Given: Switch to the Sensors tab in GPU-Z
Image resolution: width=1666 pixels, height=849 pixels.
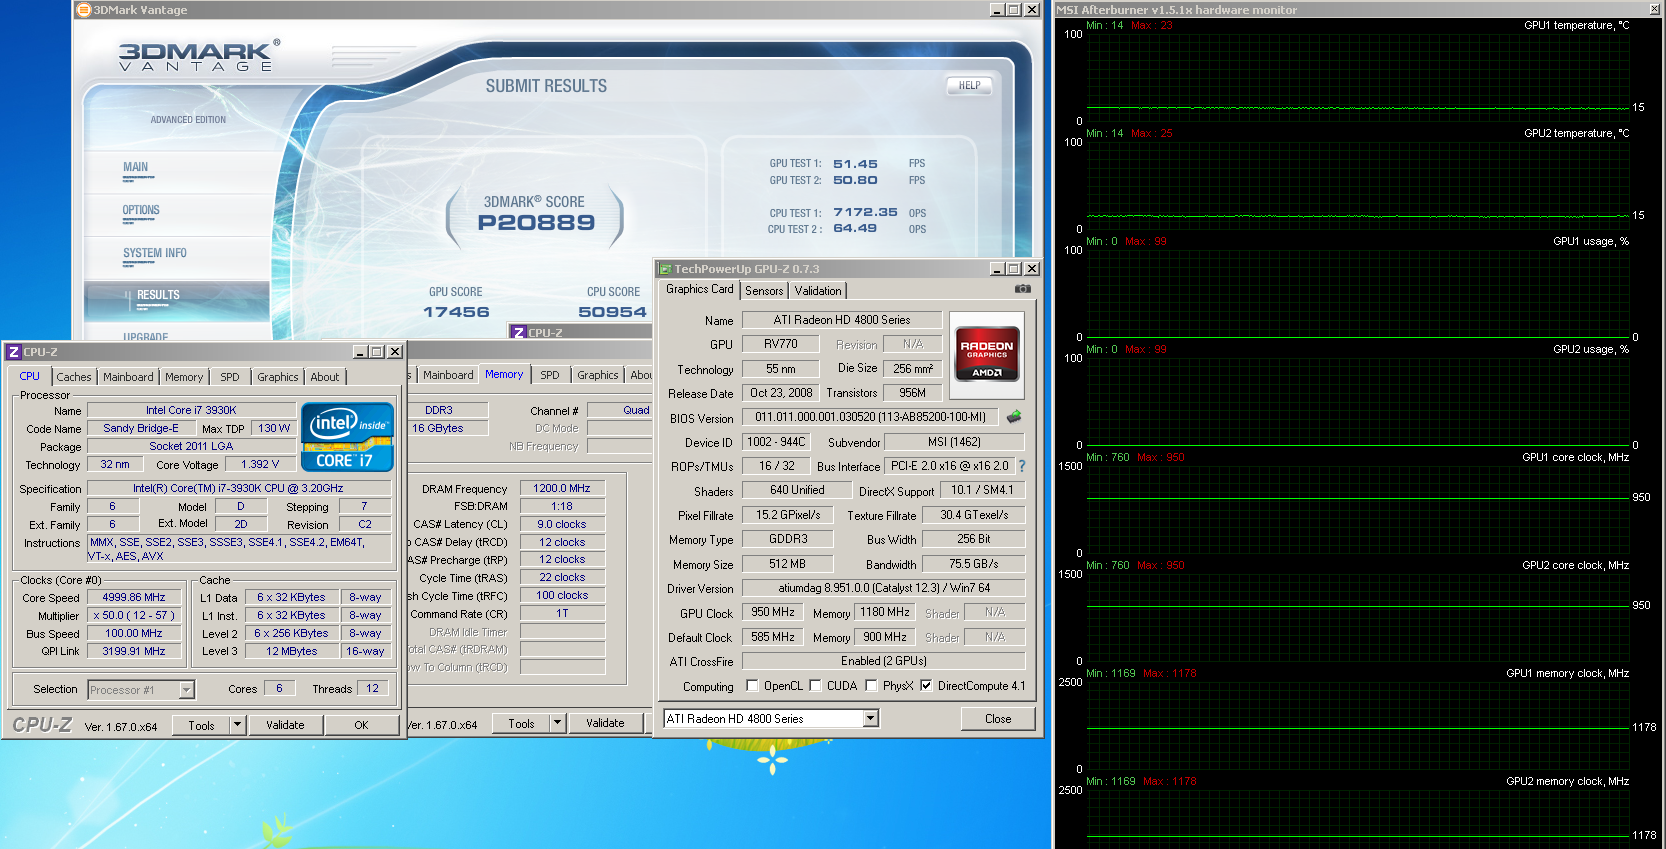Looking at the screenshot, I should [x=764, y=291].
